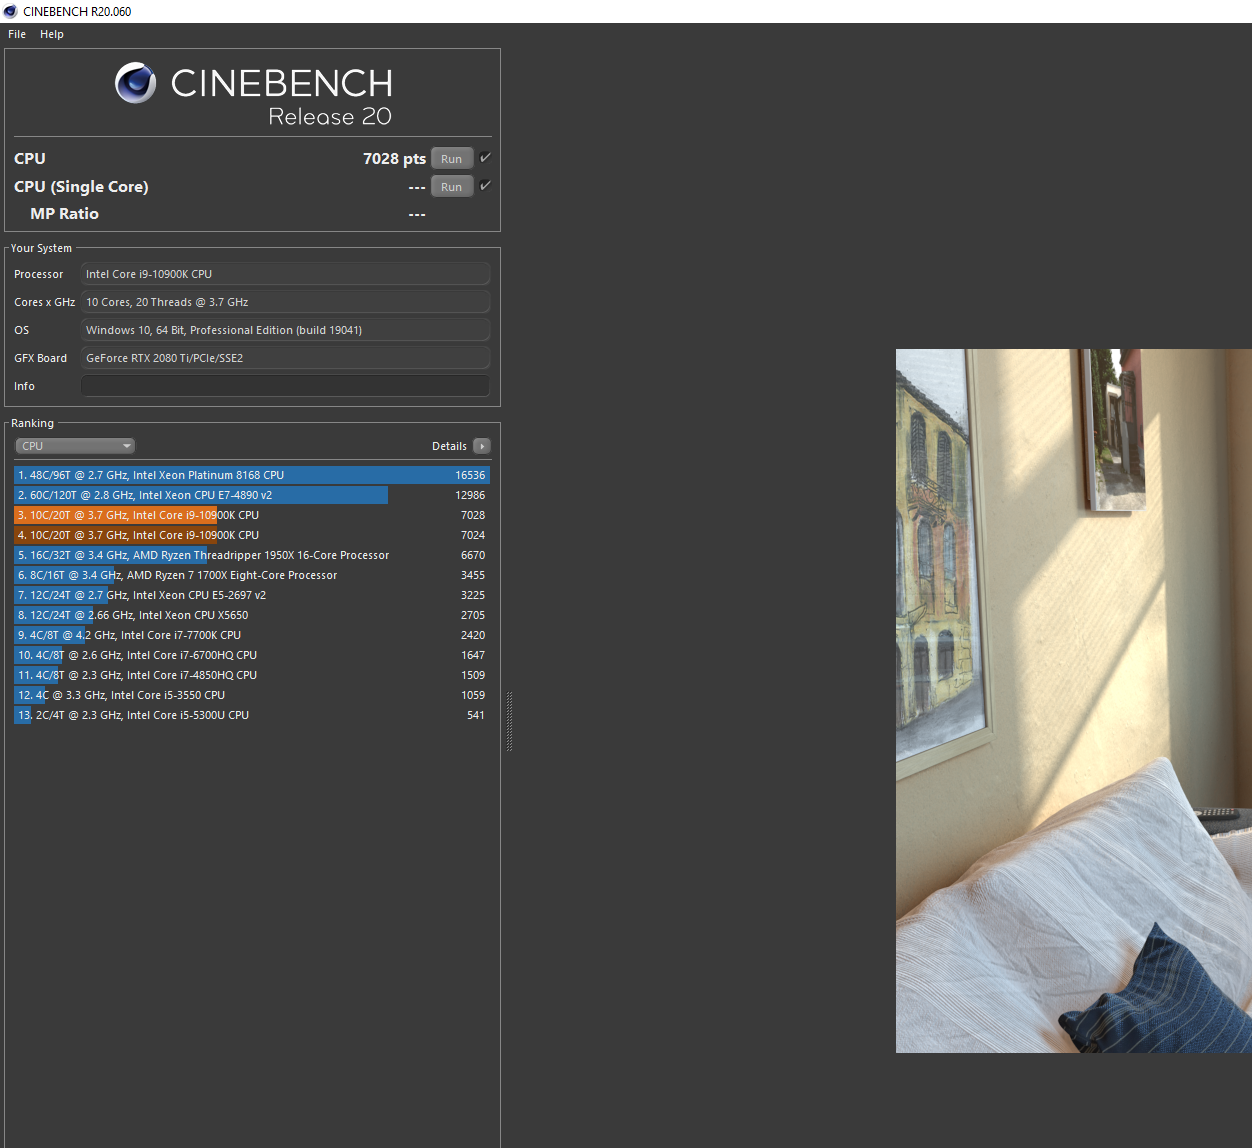Select the Core i5-3550 ranking row
The width and height of the screenshot is (1252, 1148).
tap(252, 695)
